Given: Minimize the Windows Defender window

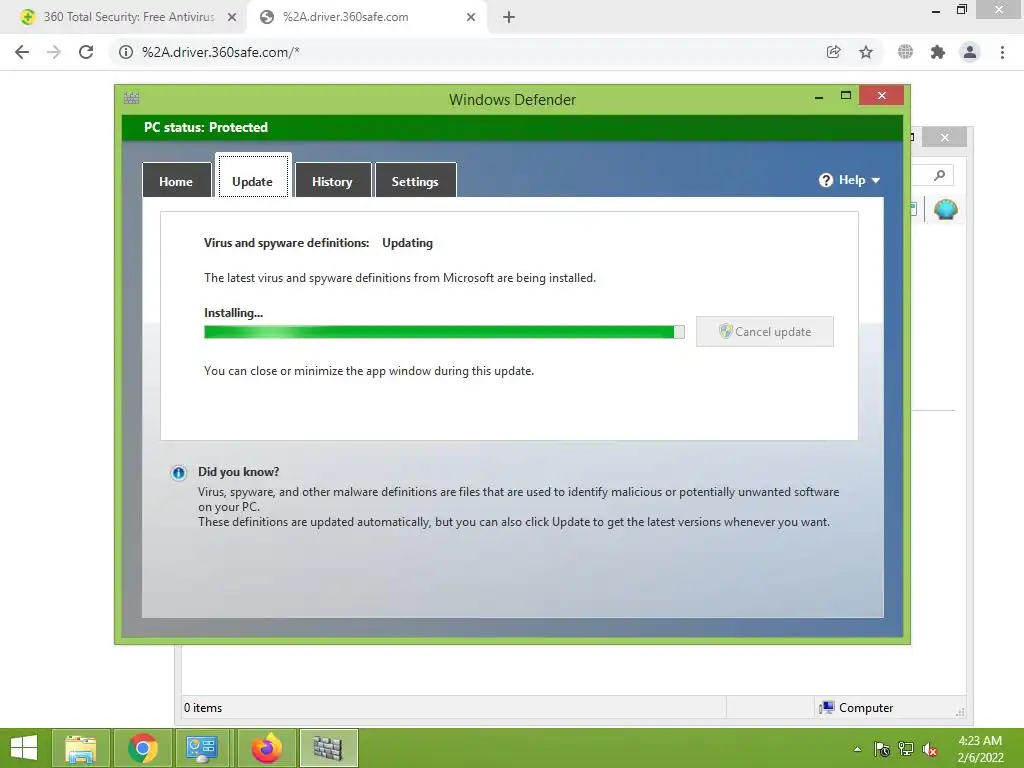Looking at the screenshot, I should (x=818, y=97).
